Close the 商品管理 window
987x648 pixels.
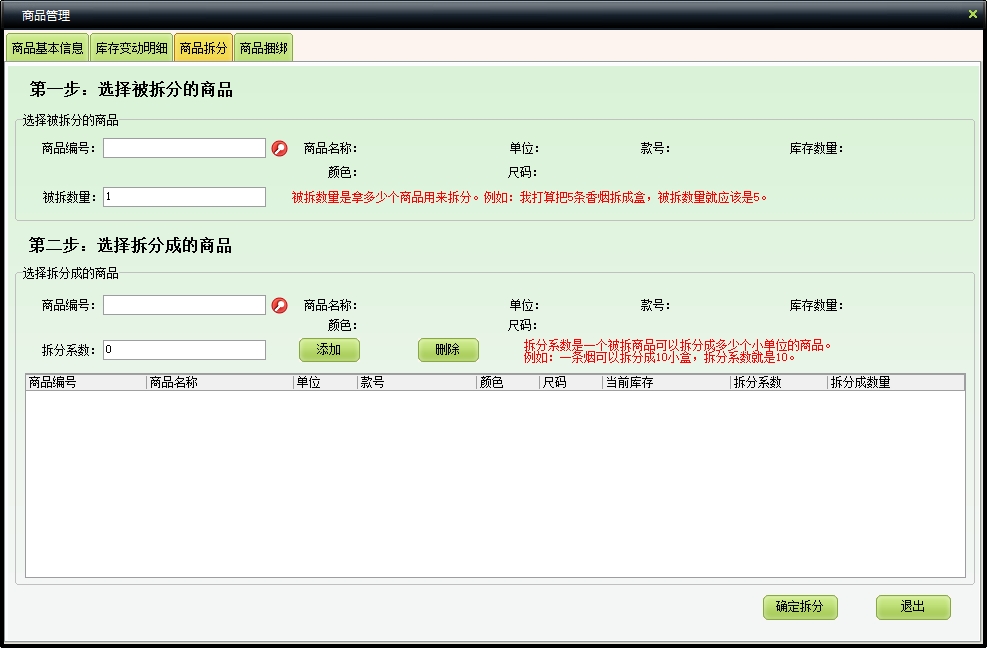(x=972, y=14)
